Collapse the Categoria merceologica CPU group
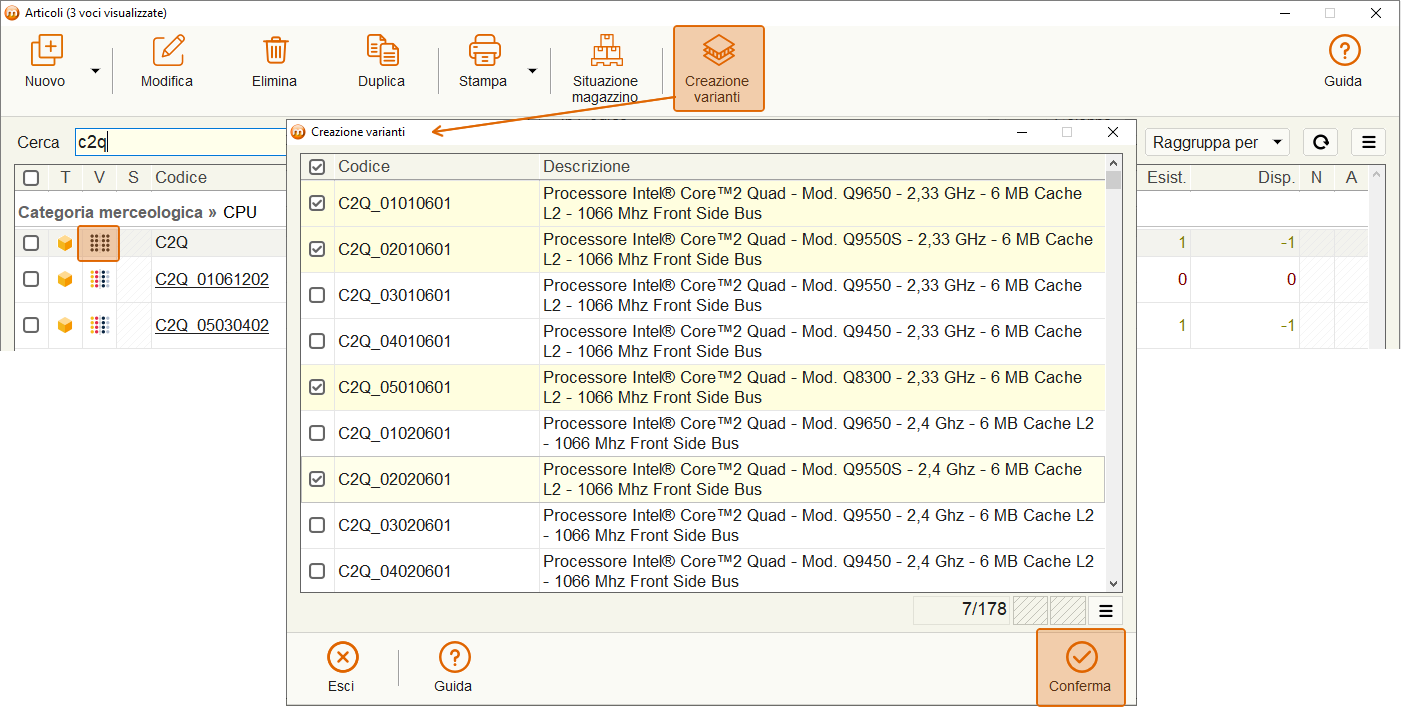 coord(137,212)
